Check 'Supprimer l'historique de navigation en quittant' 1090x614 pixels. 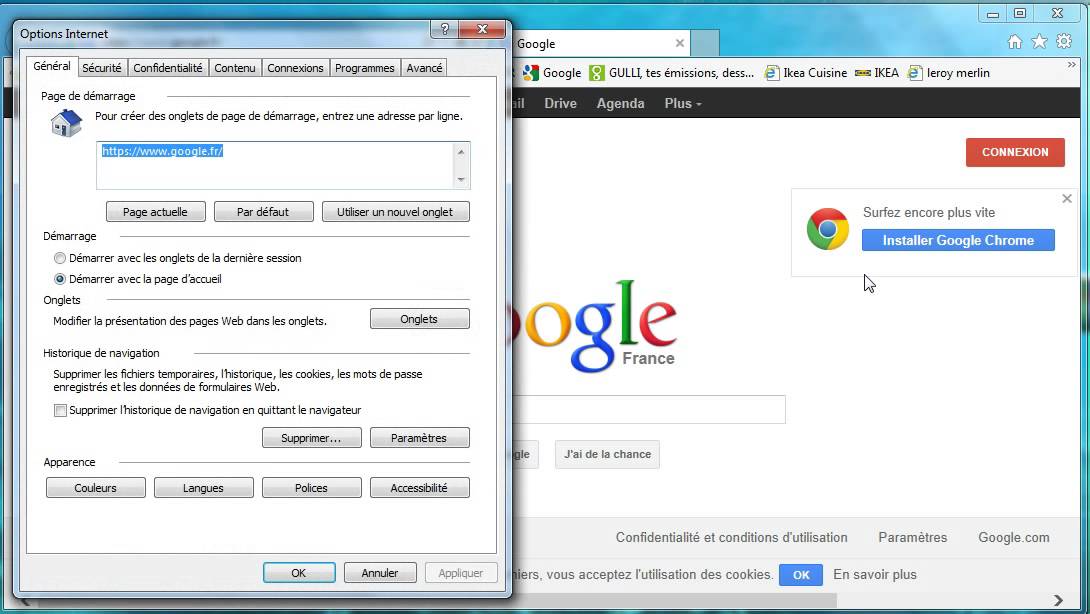click(x=60, y=410)
